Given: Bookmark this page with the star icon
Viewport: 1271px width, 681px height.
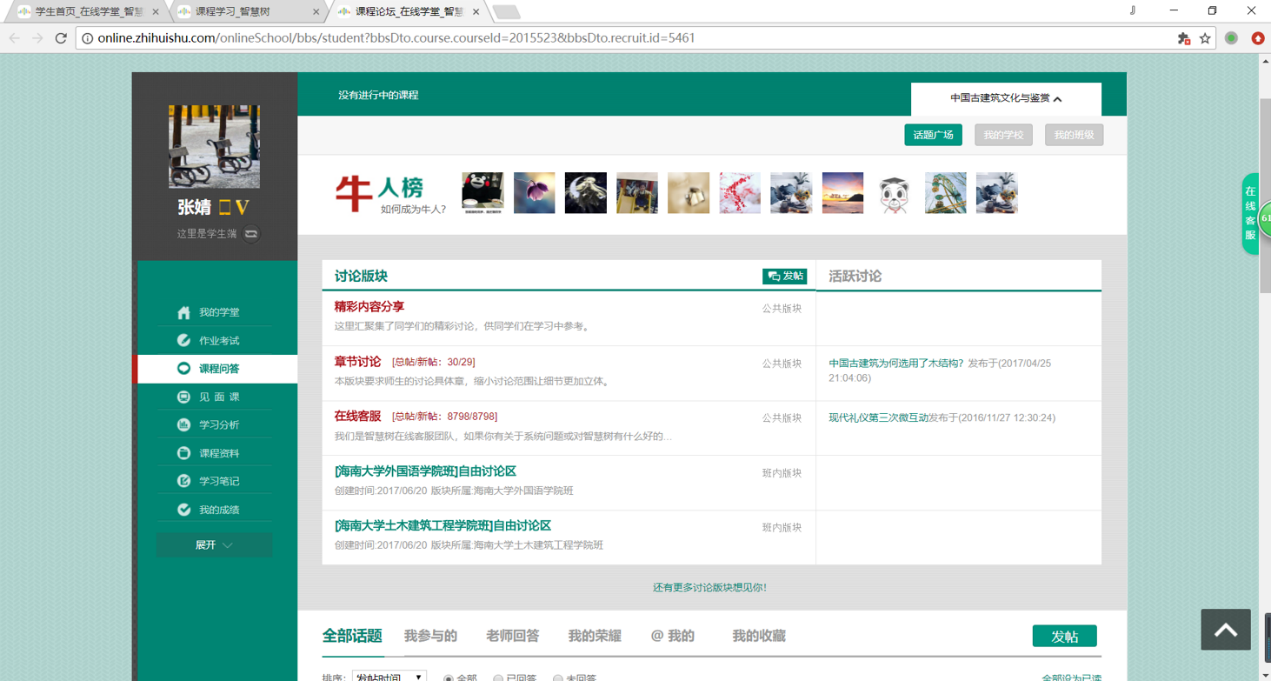Looking at the screenshot, I should click(1205, 38).
